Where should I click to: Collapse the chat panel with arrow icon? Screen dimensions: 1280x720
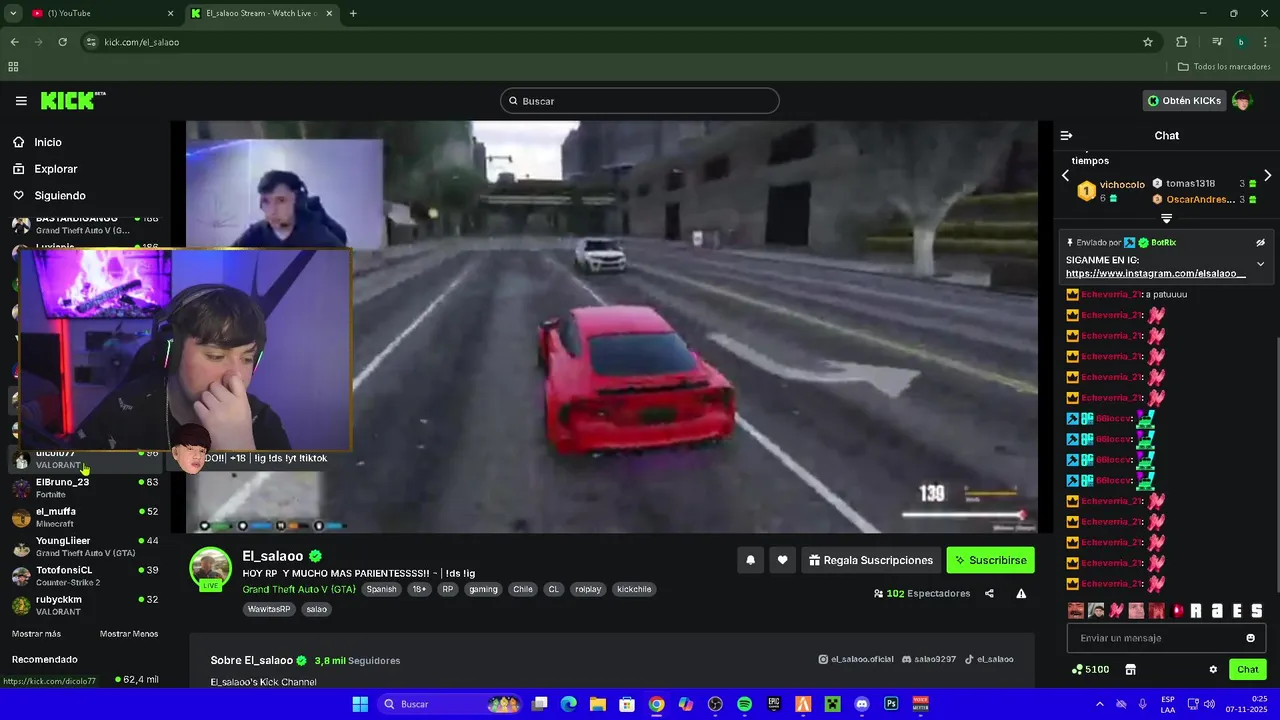click(1066, 135)
